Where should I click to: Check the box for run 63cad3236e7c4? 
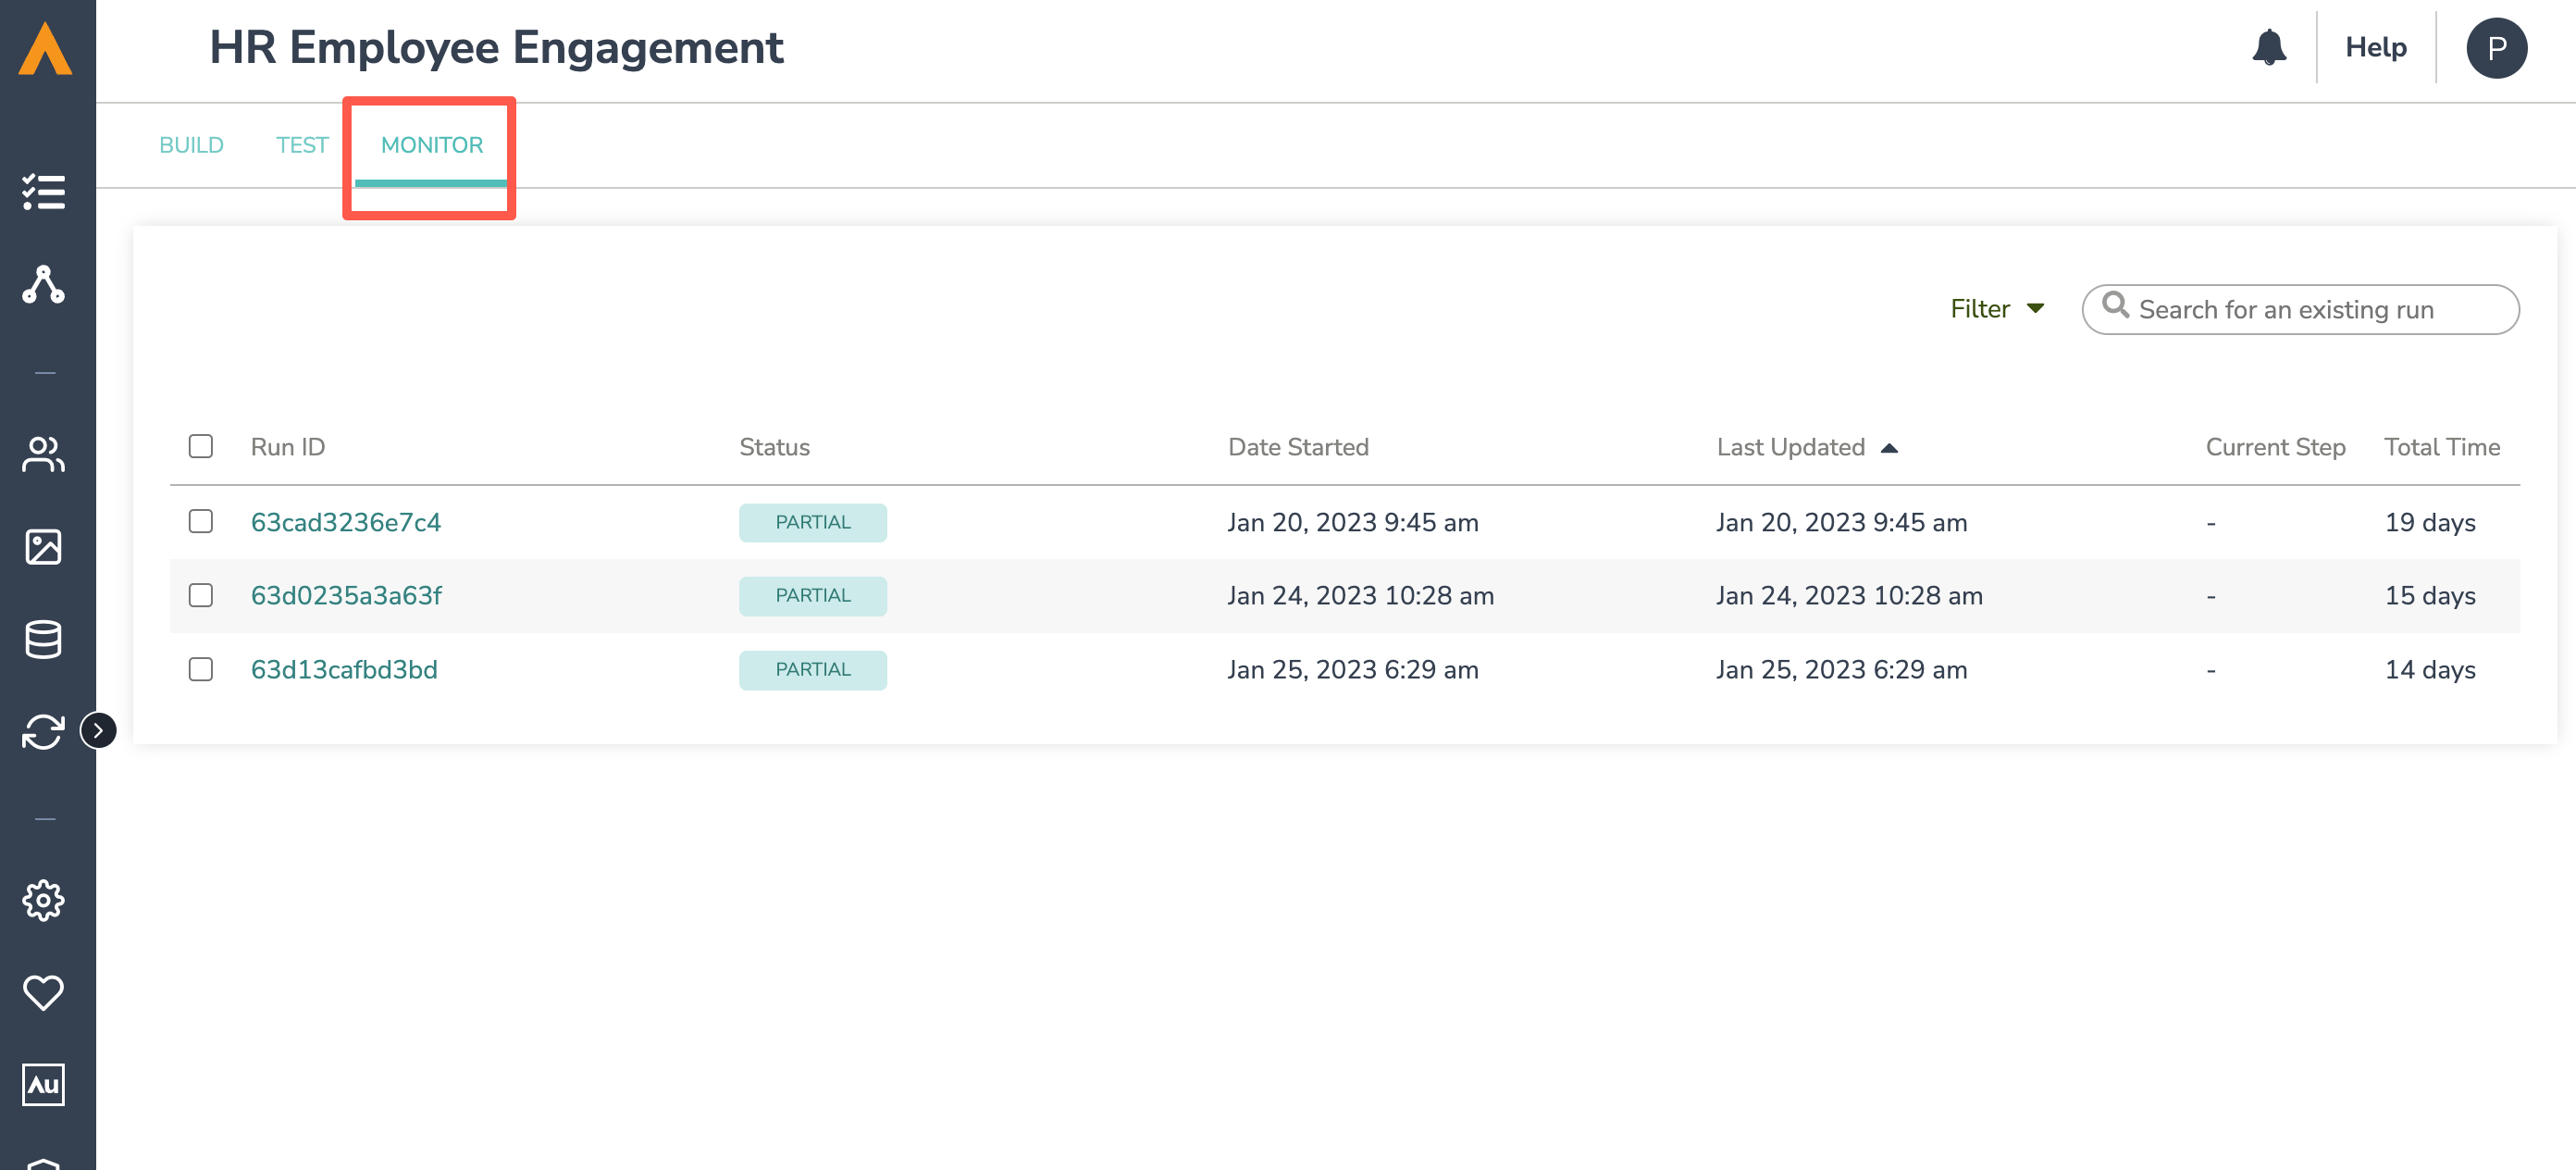click(201, 521)
